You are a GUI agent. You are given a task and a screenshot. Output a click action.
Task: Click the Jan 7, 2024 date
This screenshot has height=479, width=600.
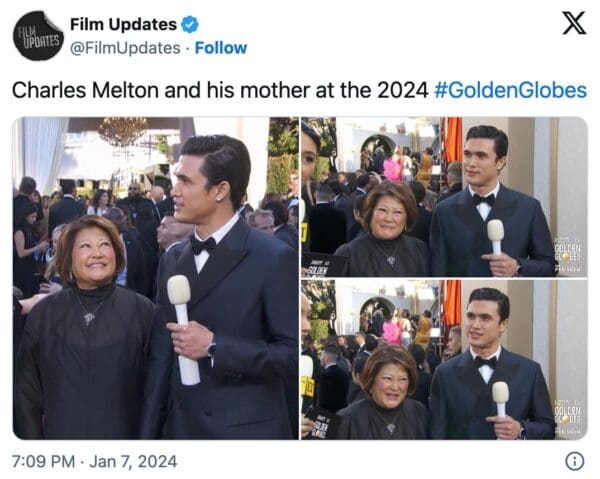pyautogui.click(x=134, y=461)
